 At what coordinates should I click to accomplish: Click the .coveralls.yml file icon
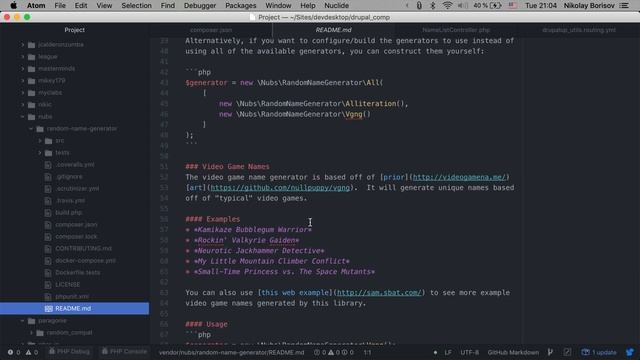pos(48,165)
